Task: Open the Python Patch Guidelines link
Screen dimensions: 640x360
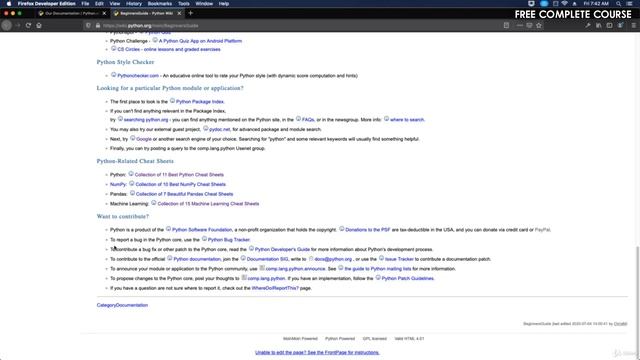Action: coord(408,278)
